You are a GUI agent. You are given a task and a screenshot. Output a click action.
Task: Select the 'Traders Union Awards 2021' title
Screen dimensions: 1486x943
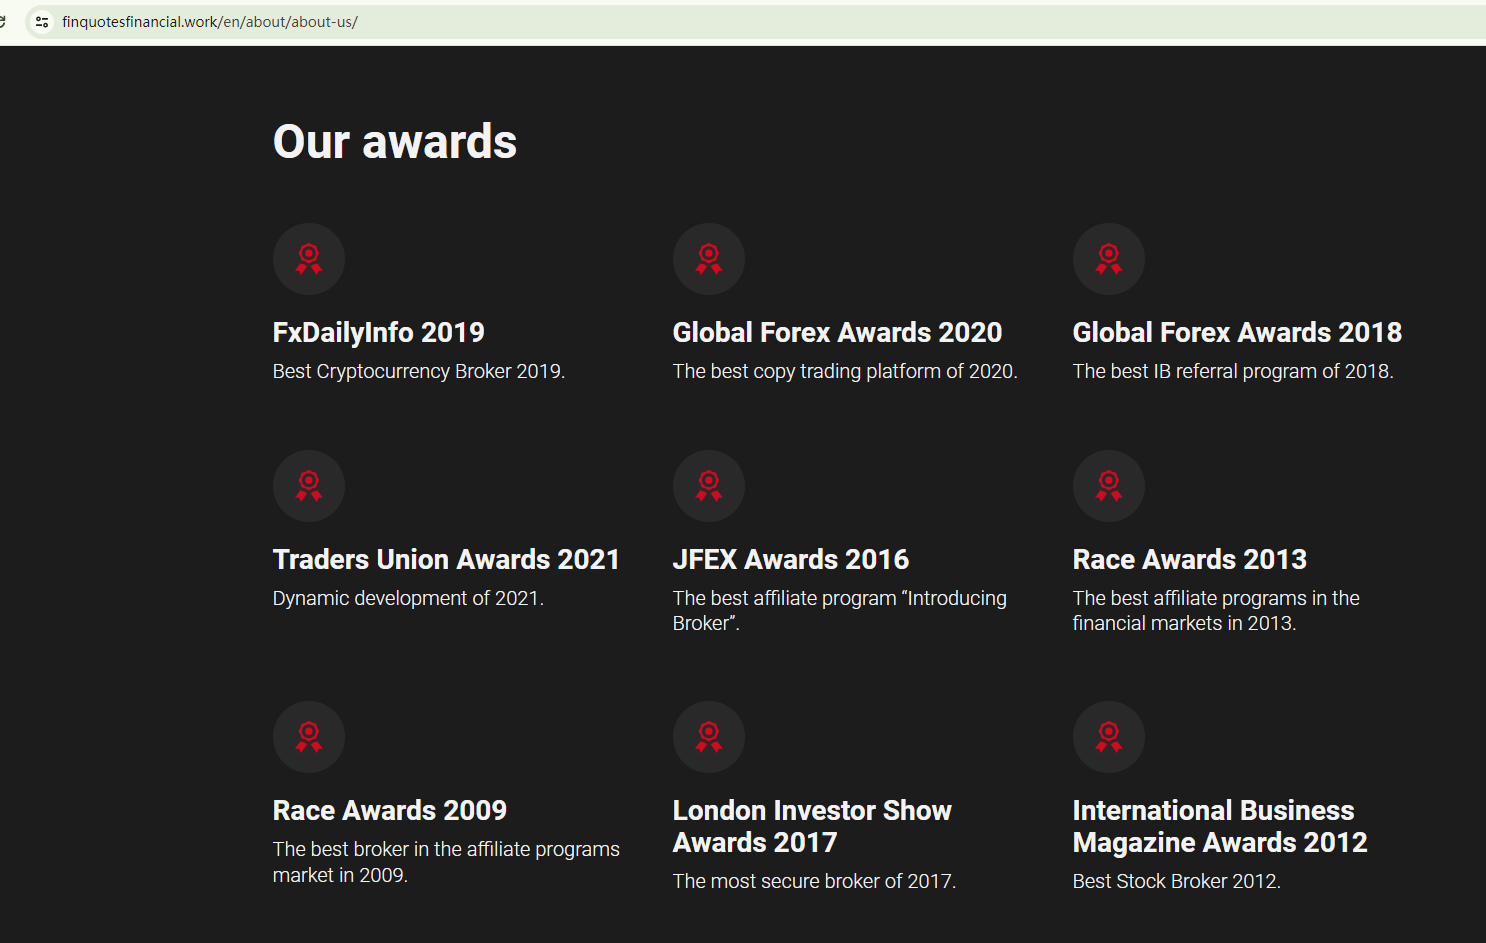point(447,559)
